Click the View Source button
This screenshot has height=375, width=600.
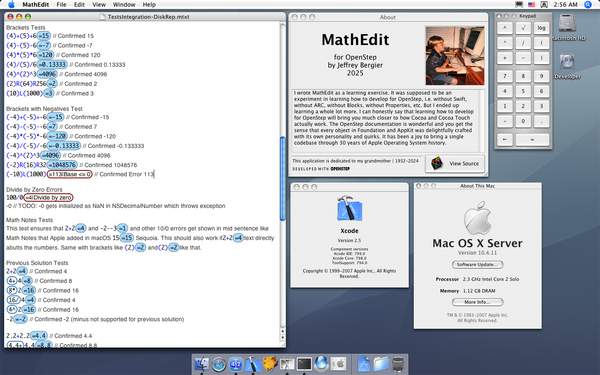pyautogui.click(x=455, y=164)
